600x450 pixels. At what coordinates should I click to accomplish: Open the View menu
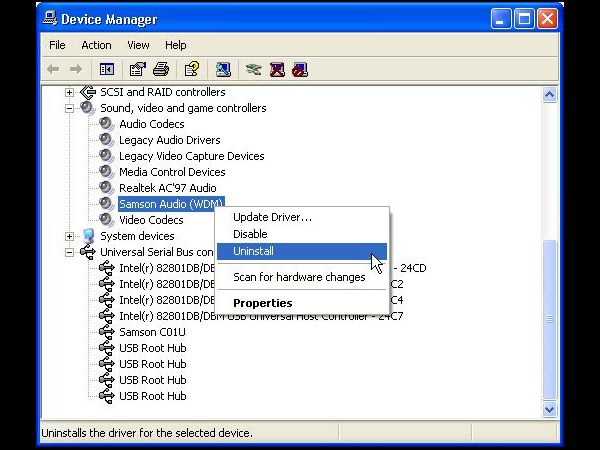[138, 45]
